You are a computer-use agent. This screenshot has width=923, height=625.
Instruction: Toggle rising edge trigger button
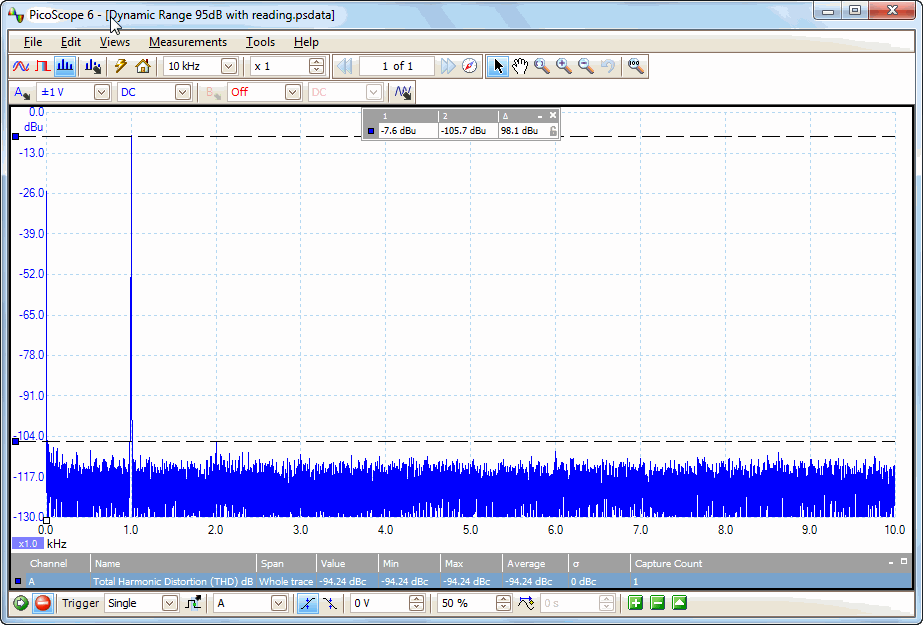306,603
